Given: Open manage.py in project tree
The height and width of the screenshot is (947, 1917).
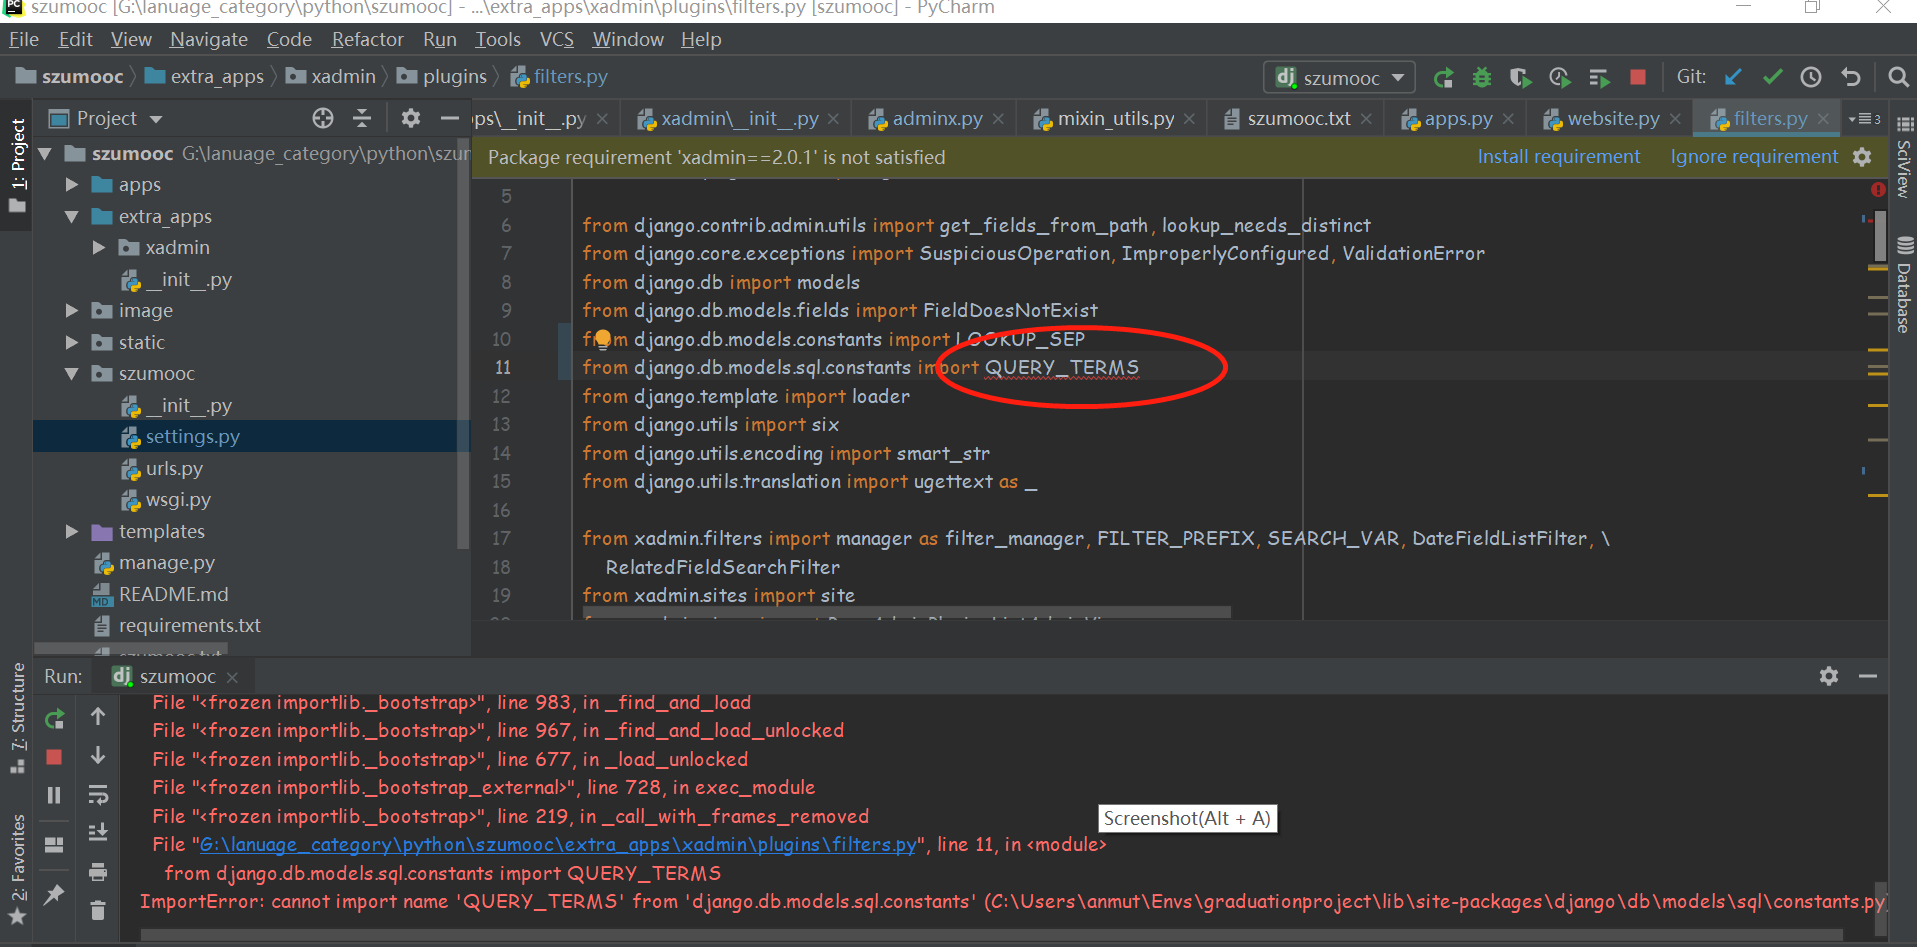Looking at the screenshot, I should tap(166, 563).
